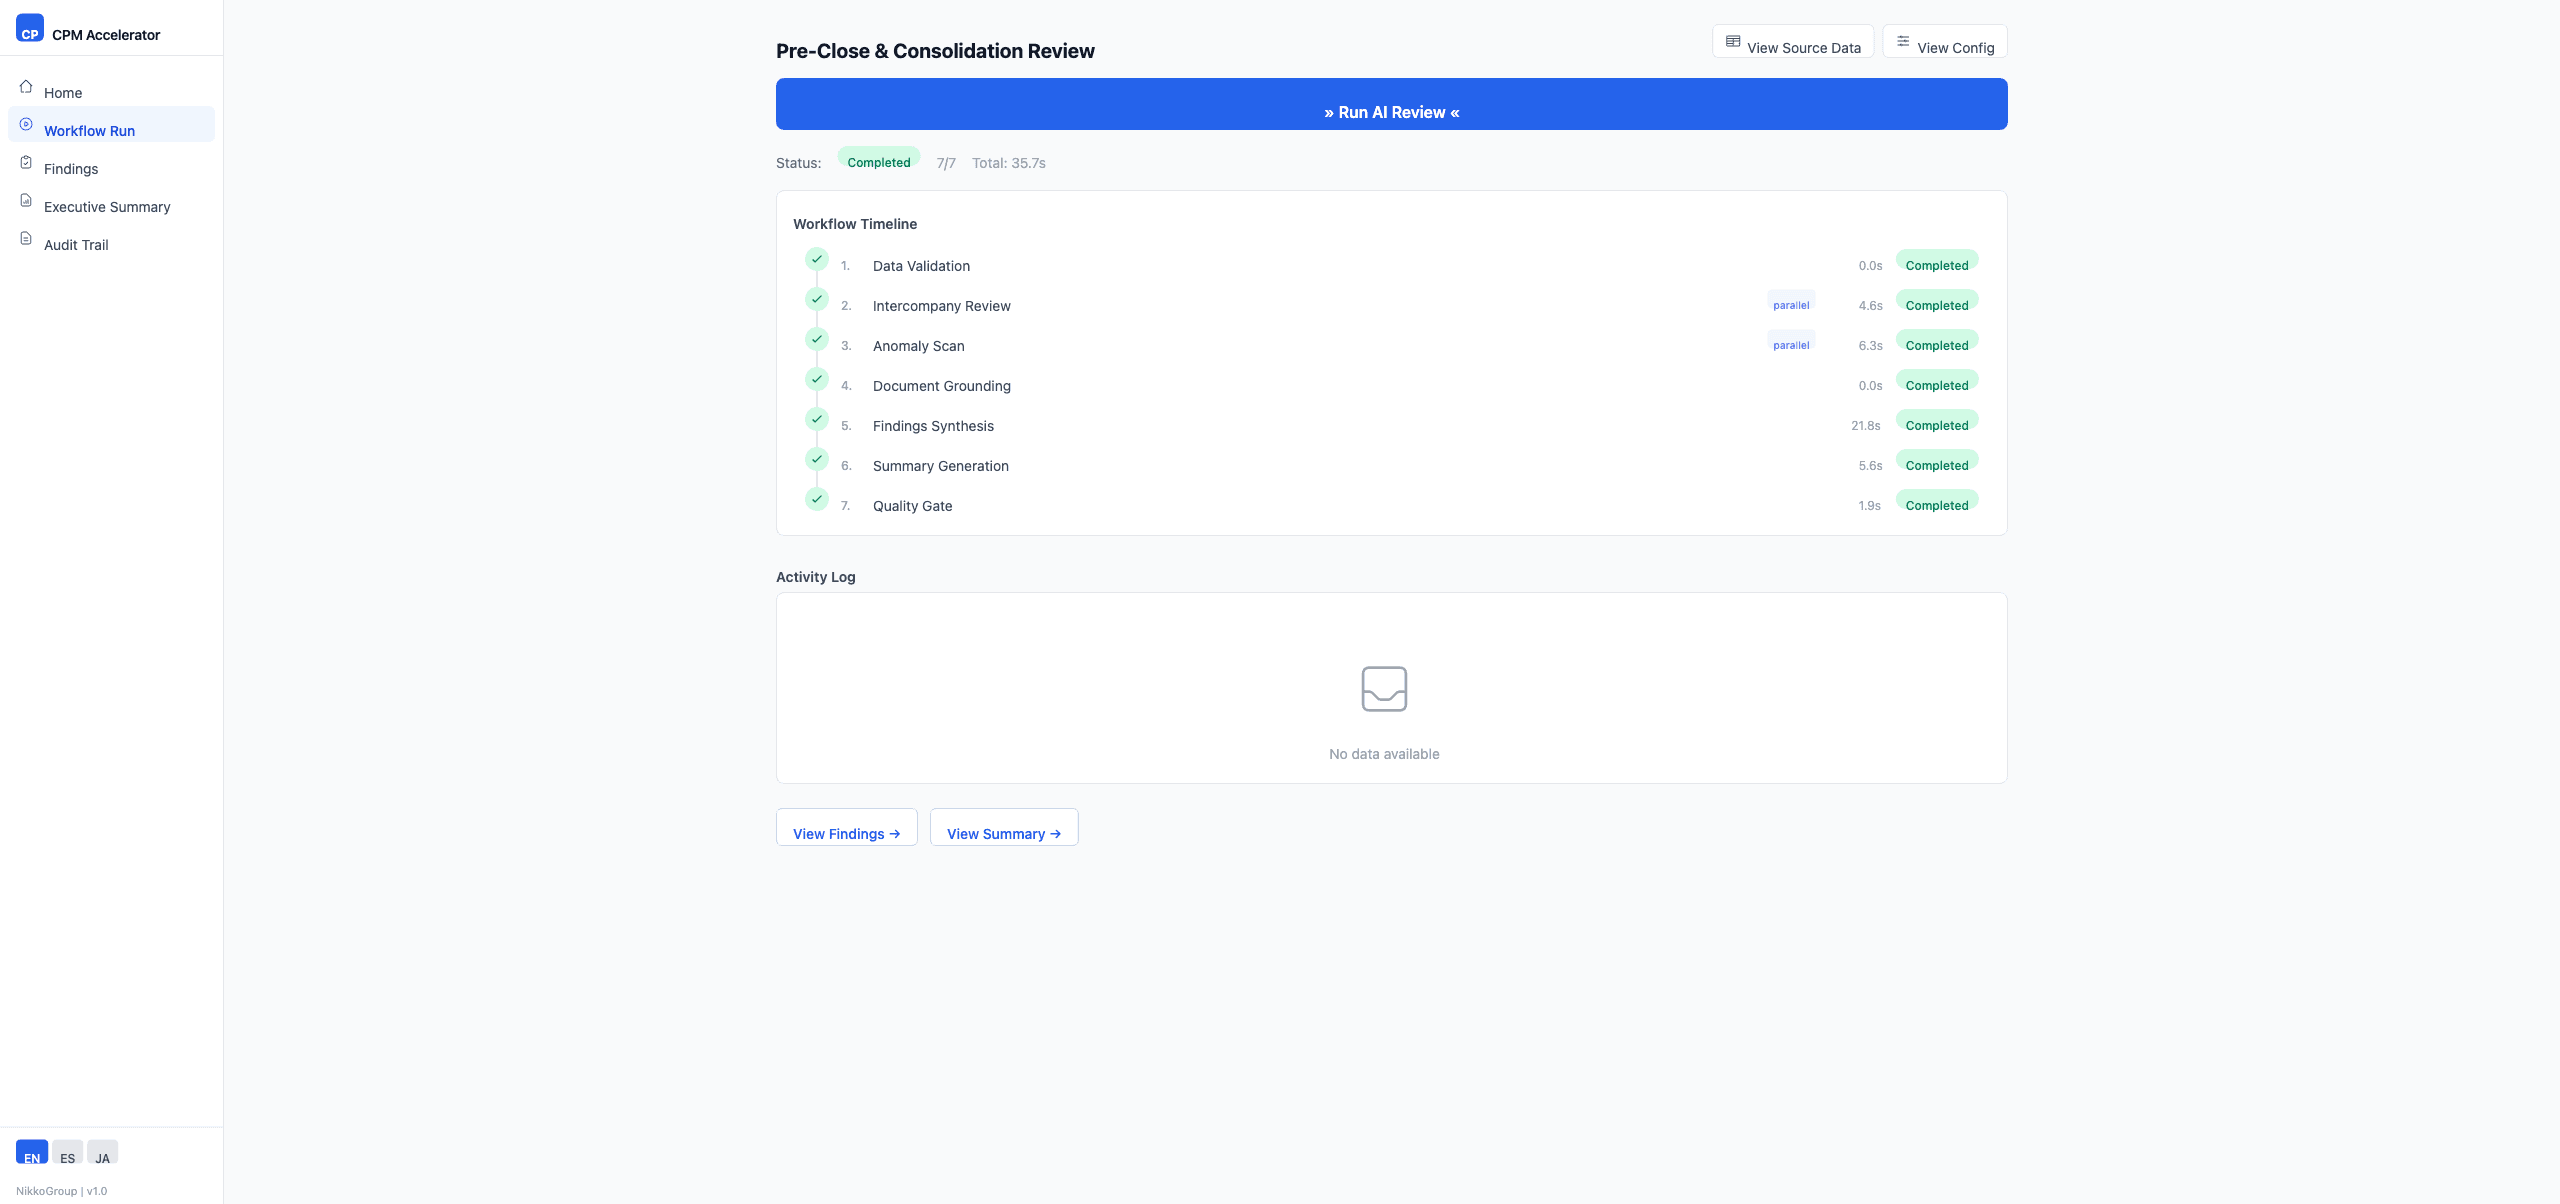Screen dimensions: 2560x1204
Task: Click the Executive Summary document icon
Action: pos(25,200)
